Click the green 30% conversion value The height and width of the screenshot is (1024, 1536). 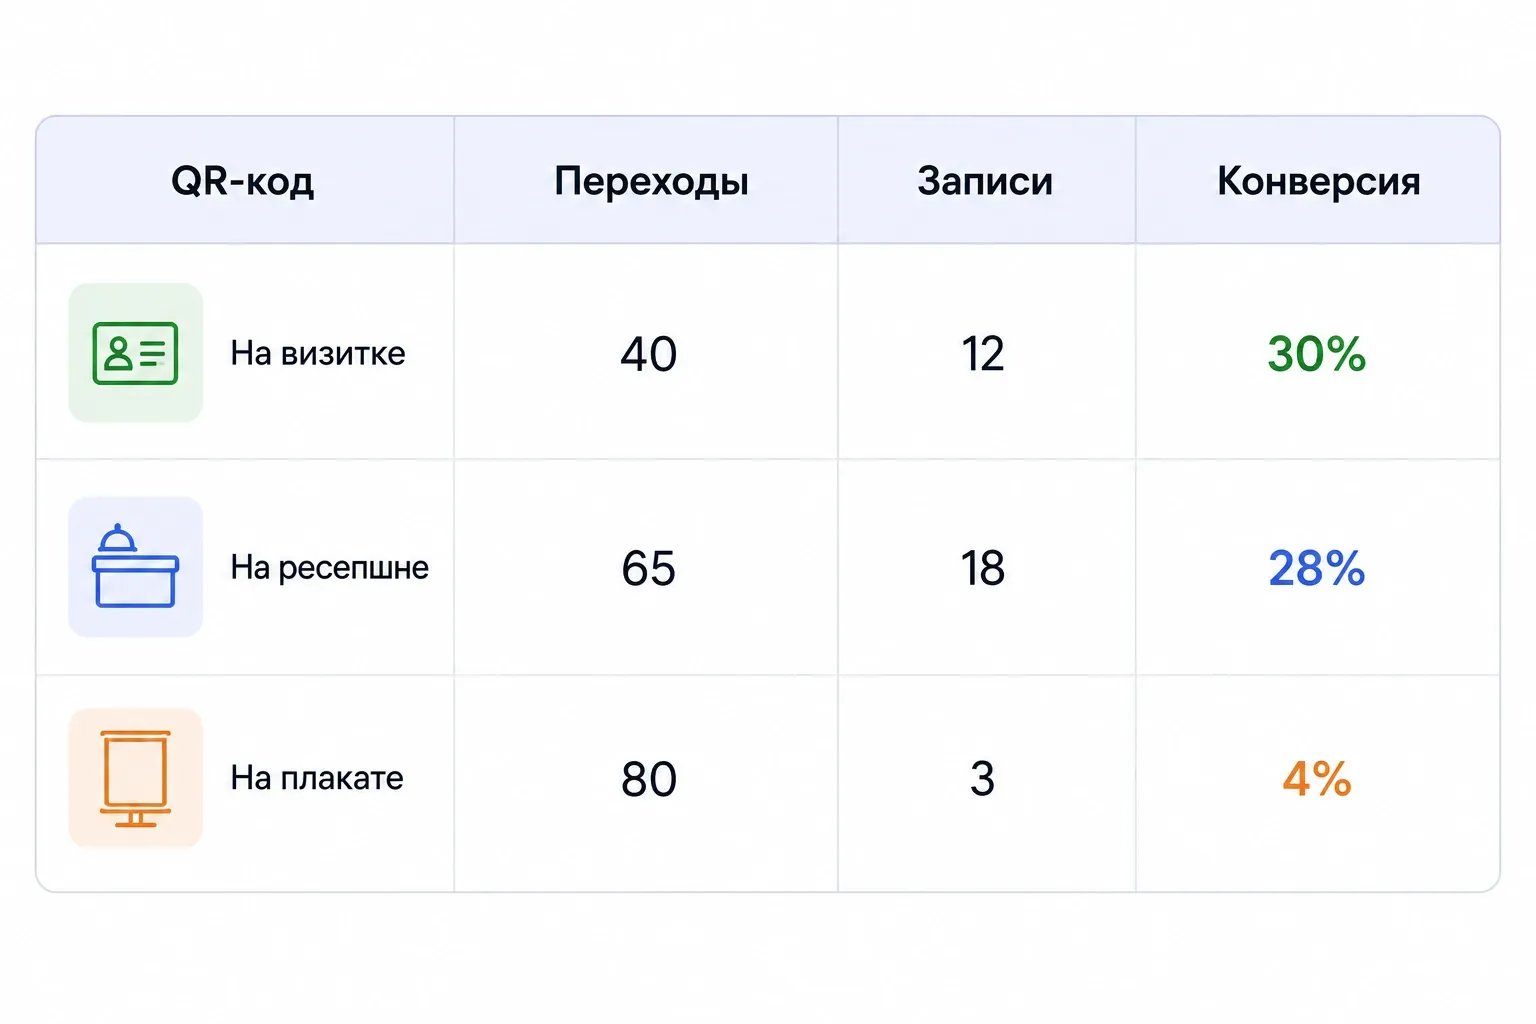click(1317, 354)
